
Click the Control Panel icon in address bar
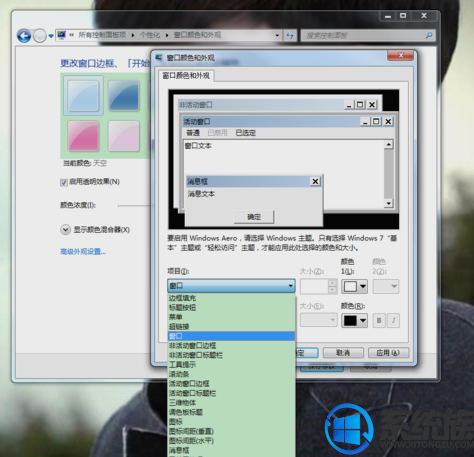[62, 35]
